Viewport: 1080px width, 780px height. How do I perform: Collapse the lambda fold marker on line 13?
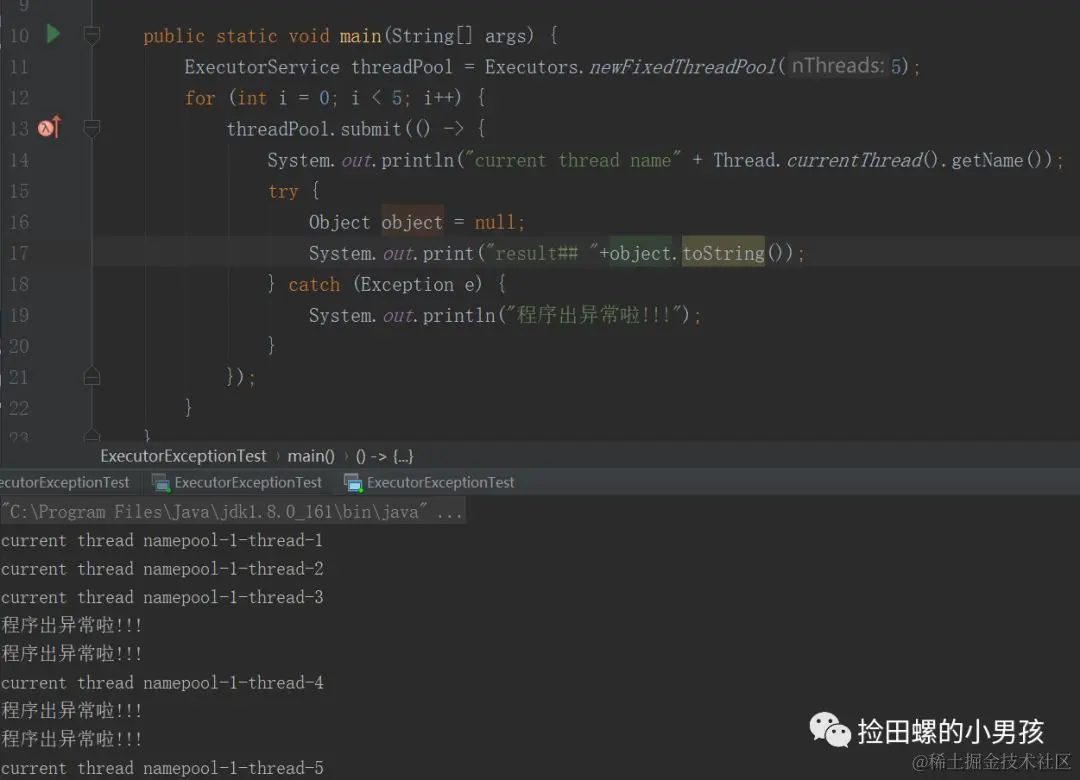click(92, 128)
